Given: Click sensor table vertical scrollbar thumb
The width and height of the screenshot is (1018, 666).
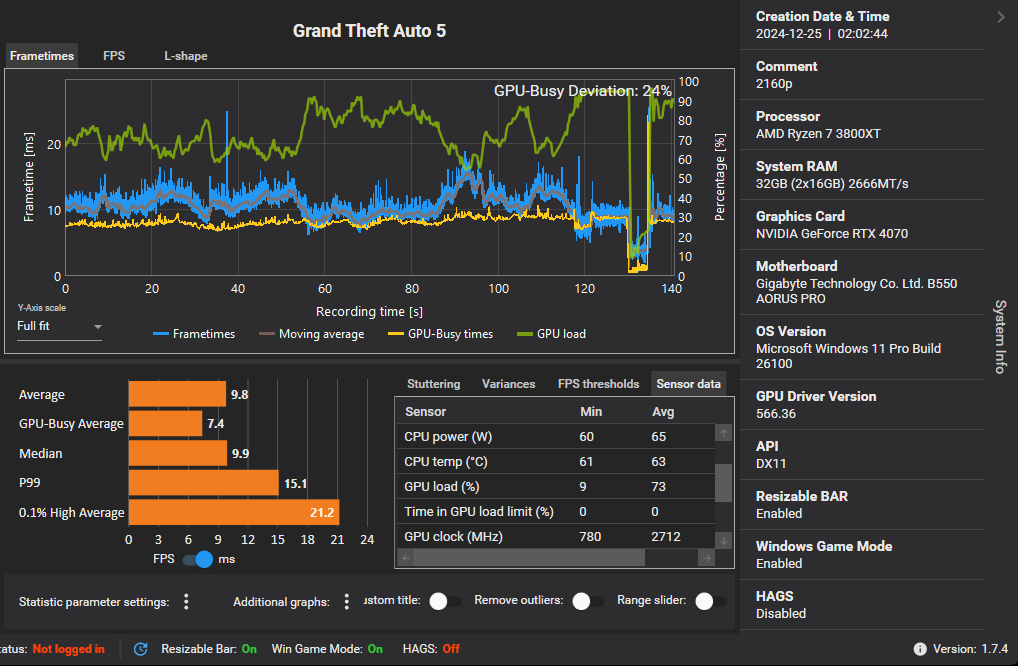Looking at the screenshot, I should tap(723, 483).
